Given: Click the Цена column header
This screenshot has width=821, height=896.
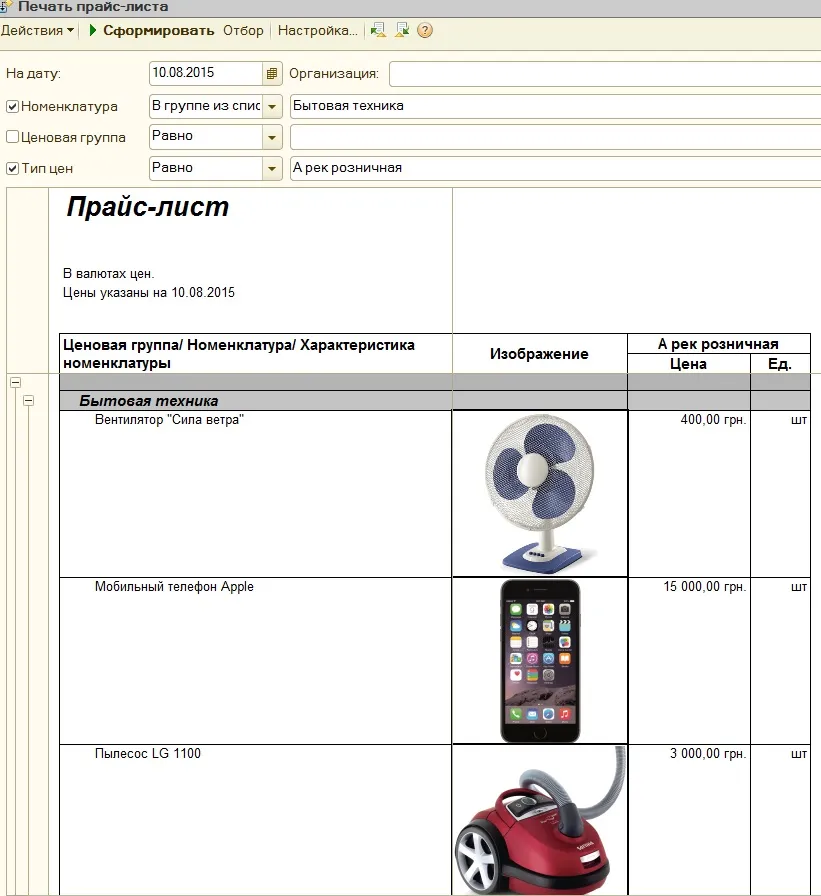Looking at the screenshot, I should click(688, 364).
